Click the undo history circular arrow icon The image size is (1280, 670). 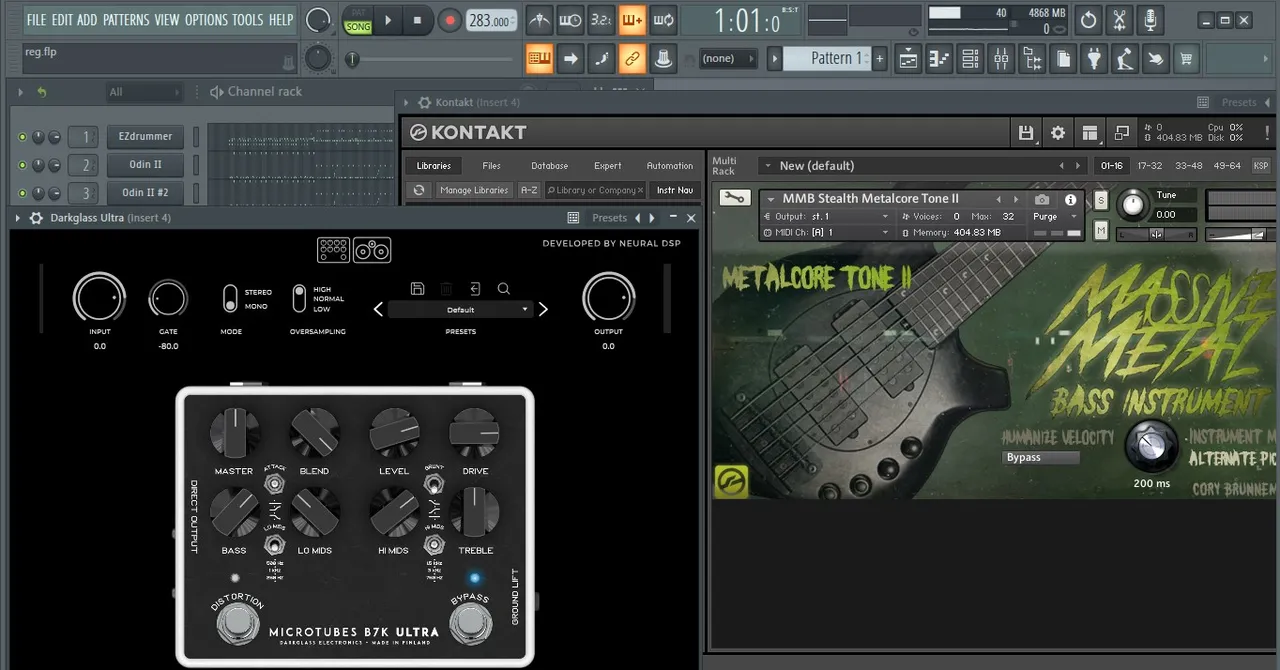(x=1088, y=20)
